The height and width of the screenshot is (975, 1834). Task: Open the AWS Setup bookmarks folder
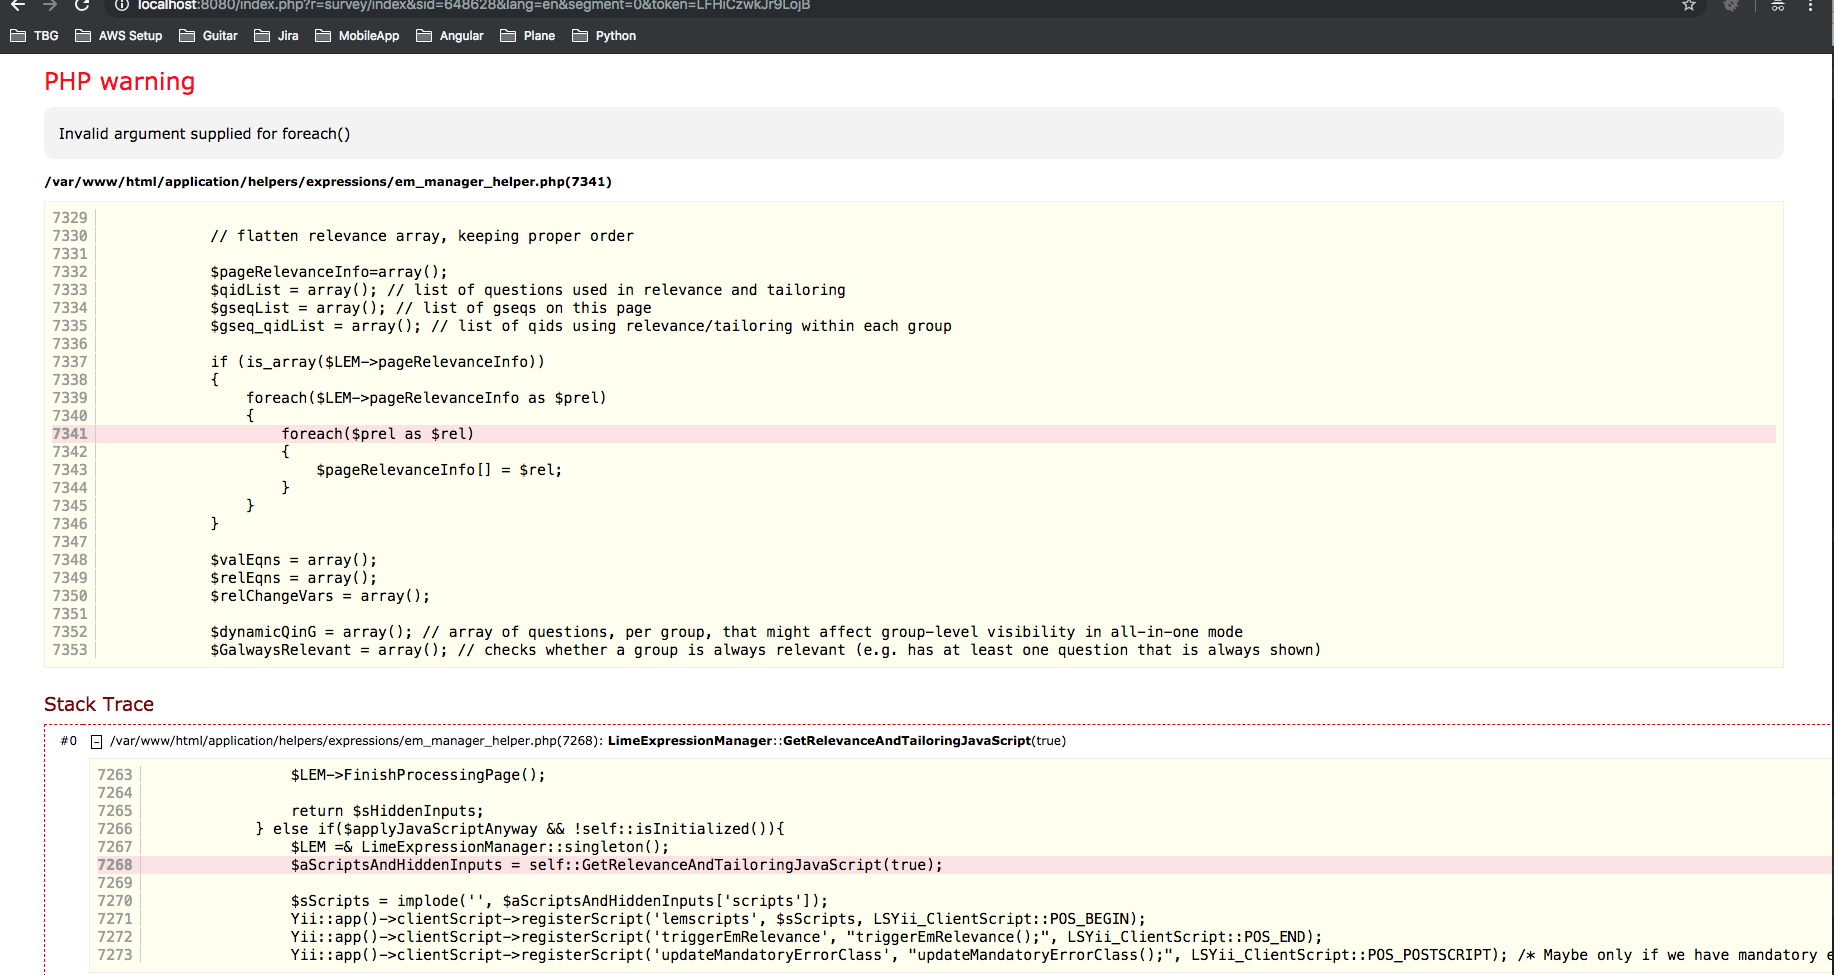[x=119, y=36]
